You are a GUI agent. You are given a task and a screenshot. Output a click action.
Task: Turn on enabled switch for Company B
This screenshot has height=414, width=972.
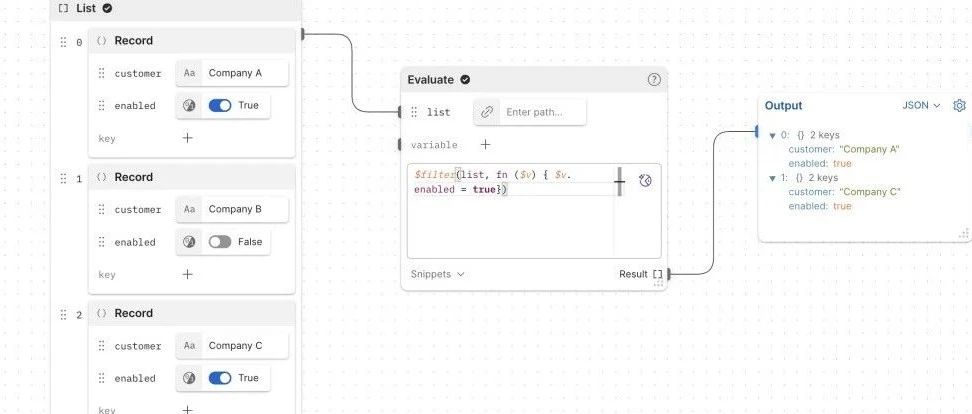point(219,242)
